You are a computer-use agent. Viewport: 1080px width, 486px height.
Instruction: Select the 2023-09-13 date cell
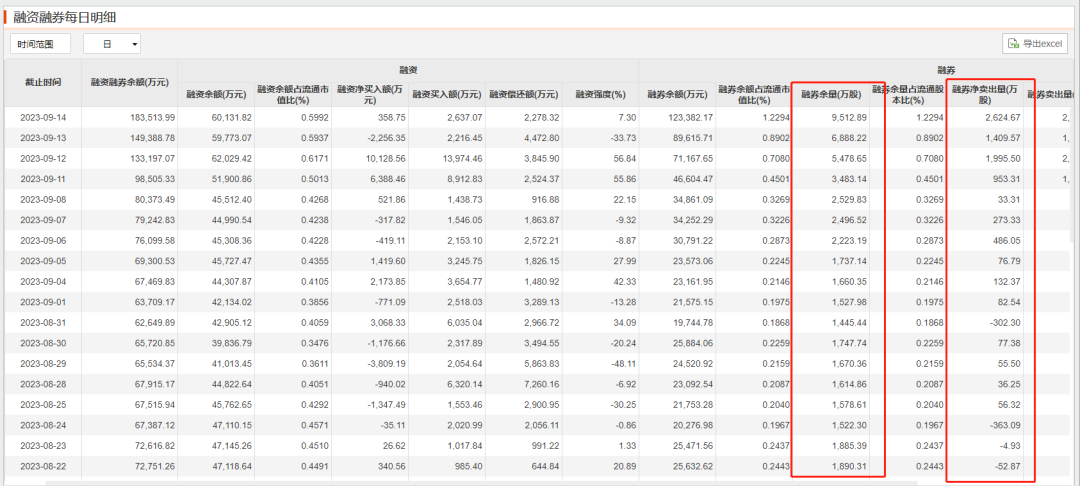(x=43, y=138)
